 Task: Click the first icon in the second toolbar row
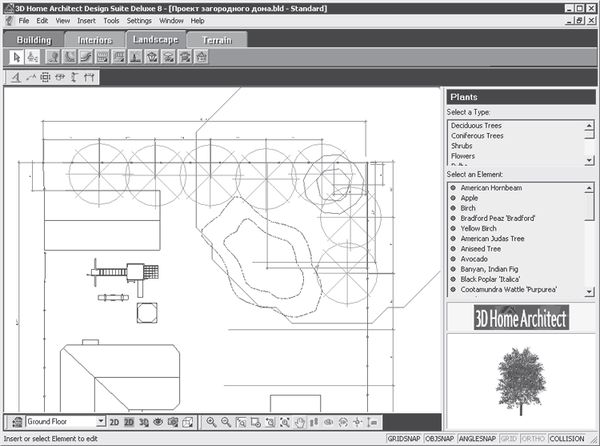15,77
